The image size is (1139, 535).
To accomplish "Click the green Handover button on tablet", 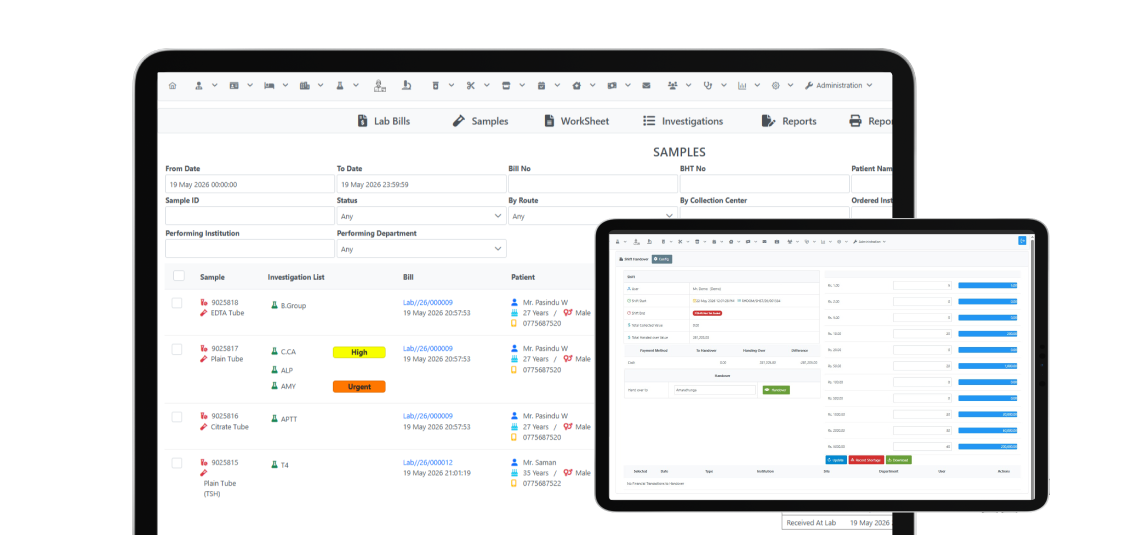I will tap(776, 390).
